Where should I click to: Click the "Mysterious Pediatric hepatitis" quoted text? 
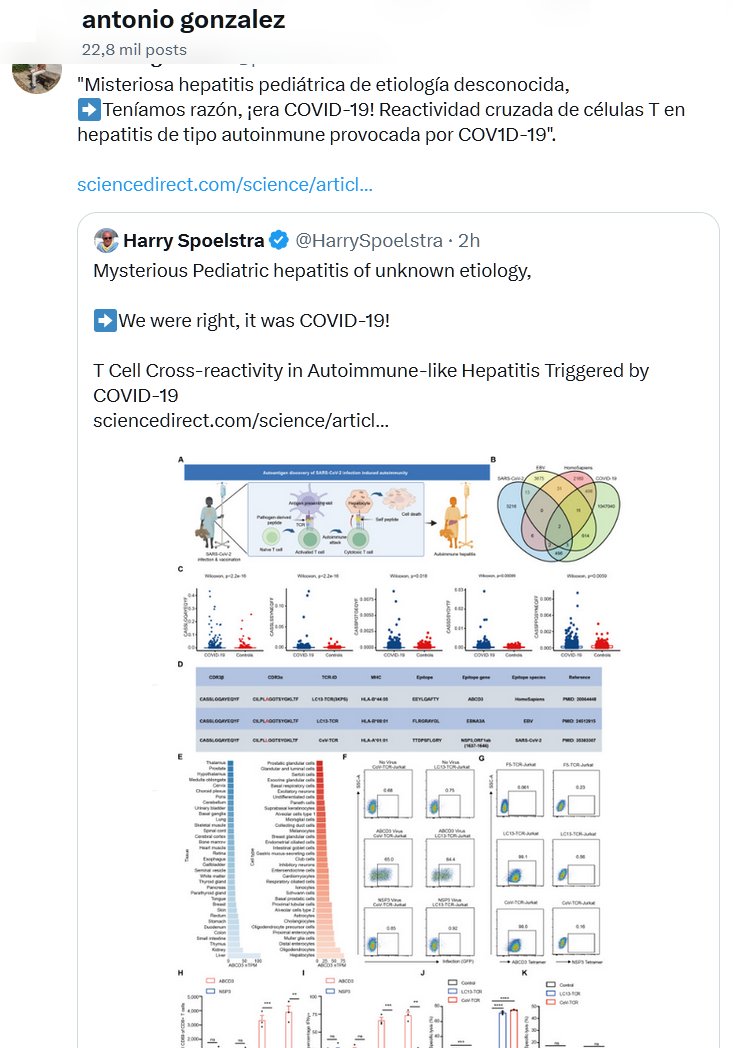[312, 270]
